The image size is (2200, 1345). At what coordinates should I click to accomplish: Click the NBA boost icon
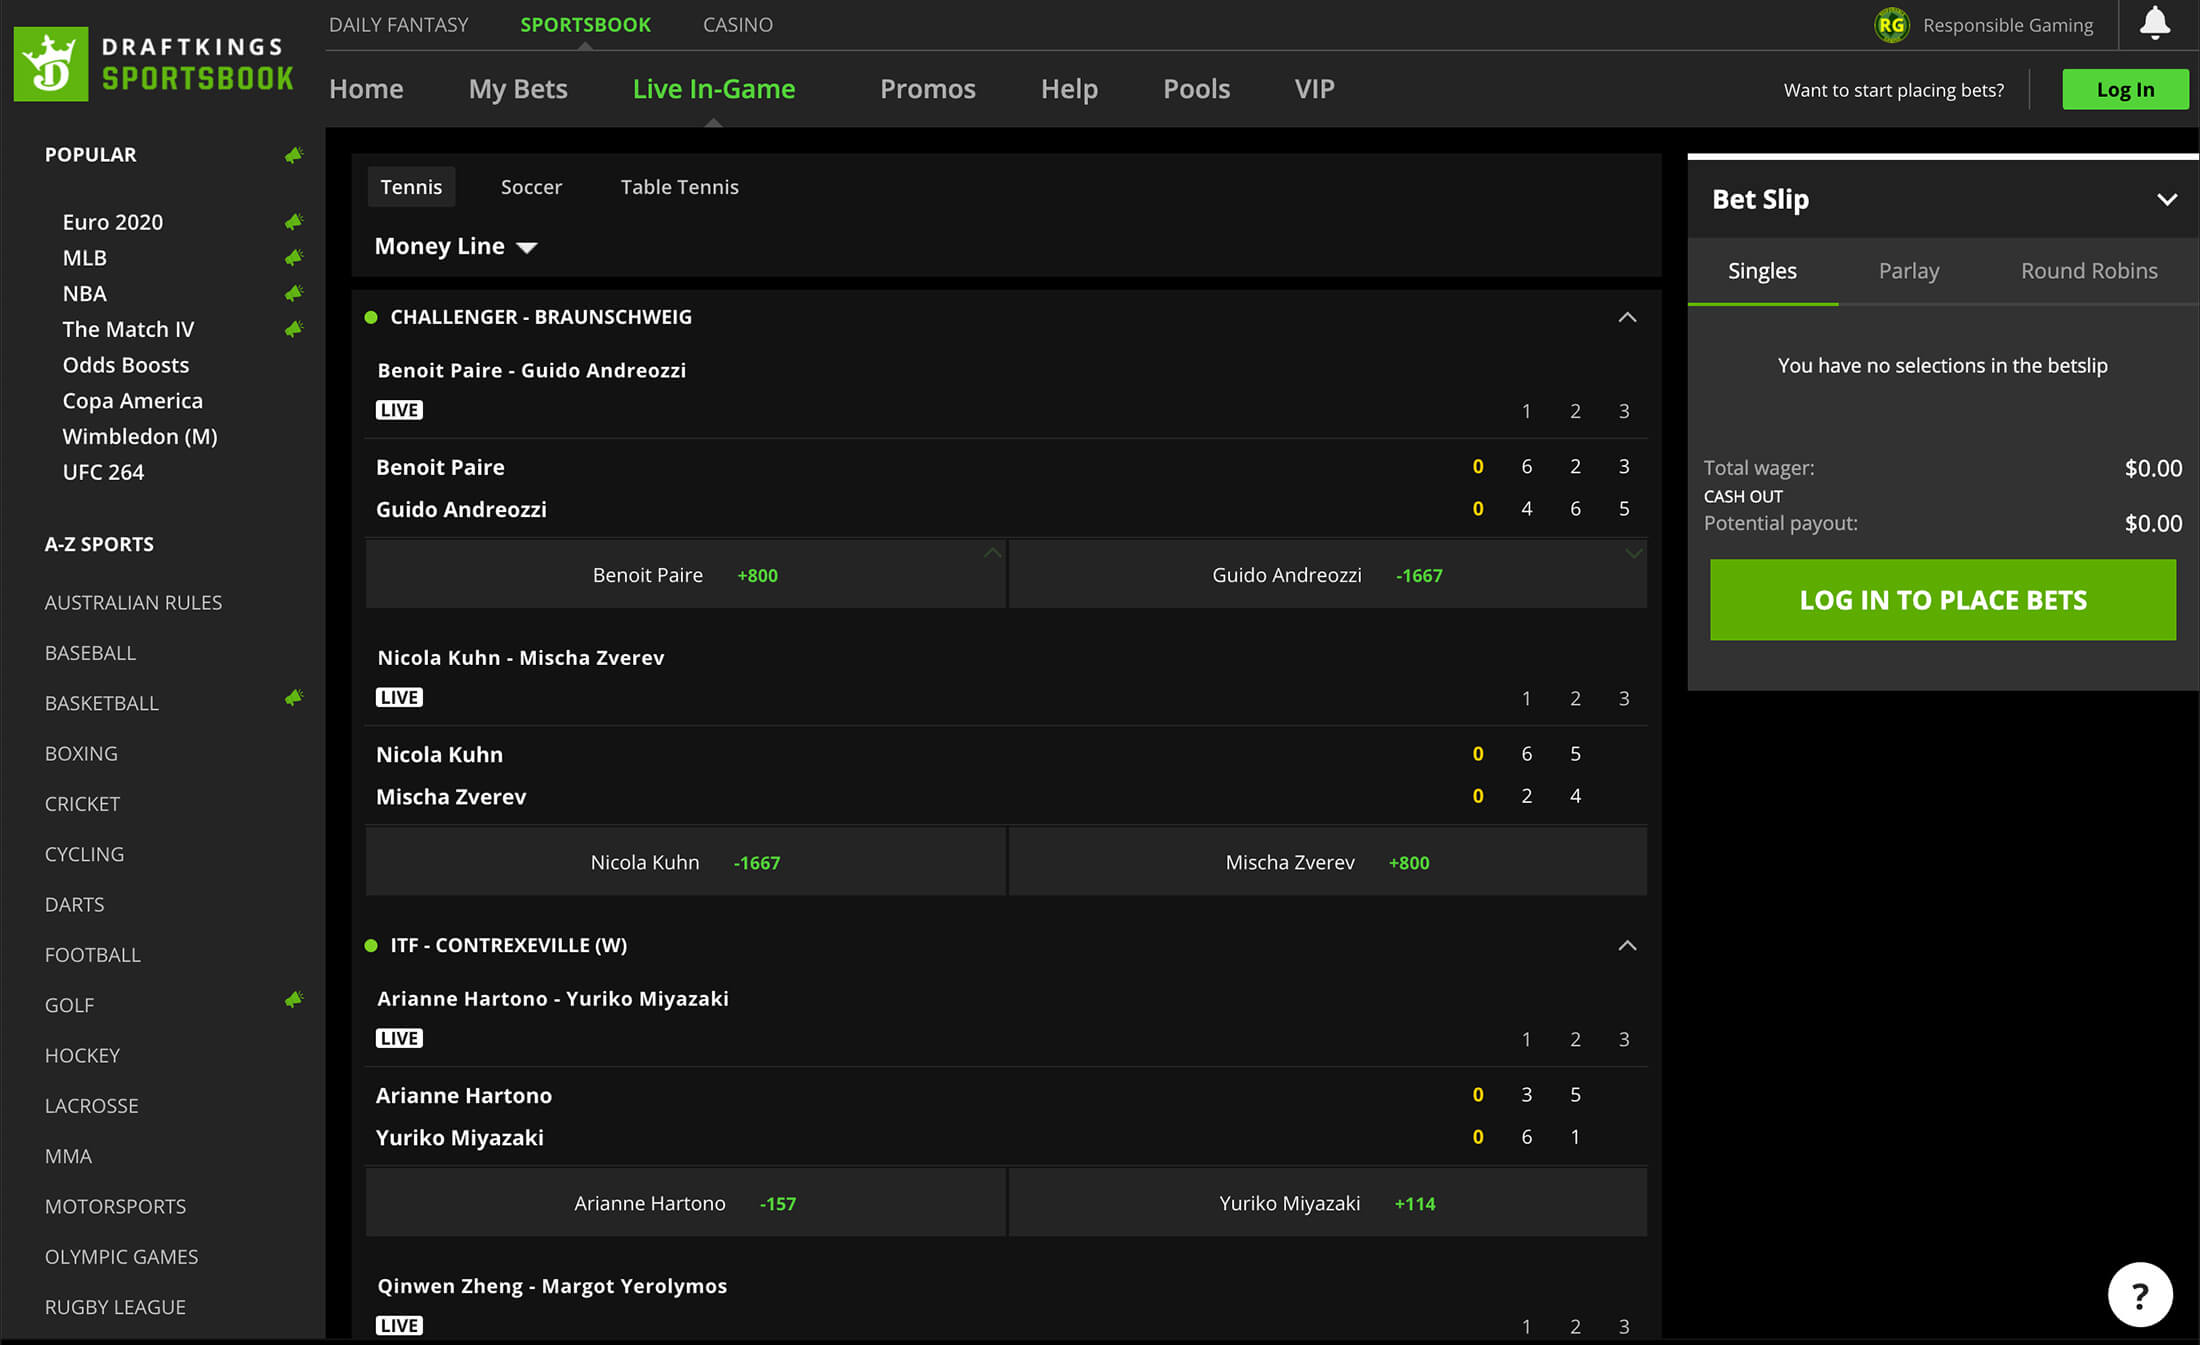(x=292, y=294)
